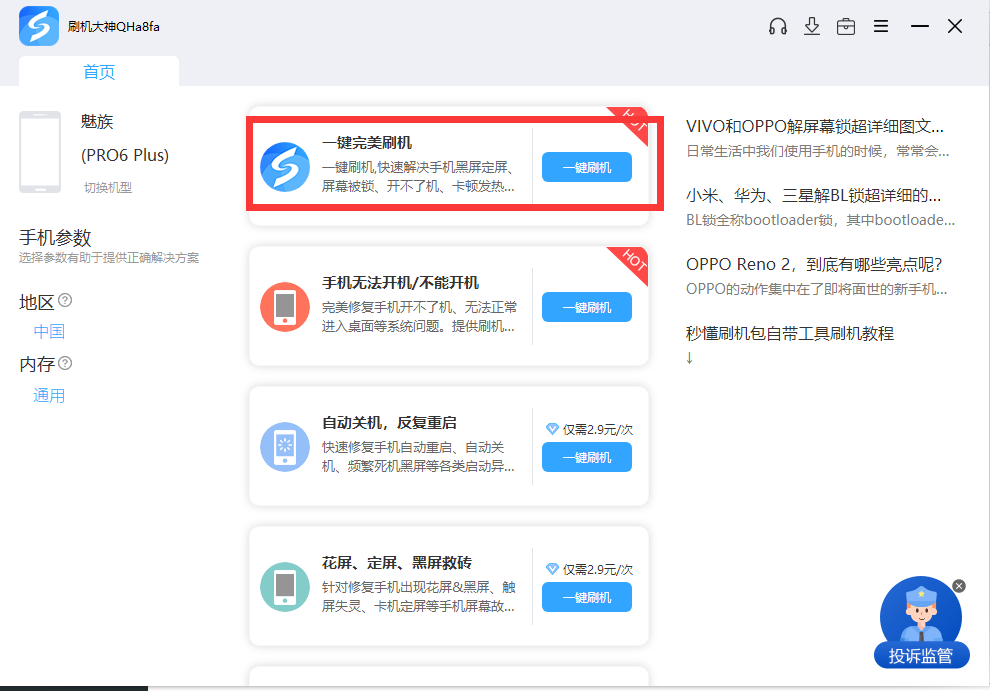Open the hamburger main menu
This screenshot has height=691, width=990.
click(x=881, y=26)
